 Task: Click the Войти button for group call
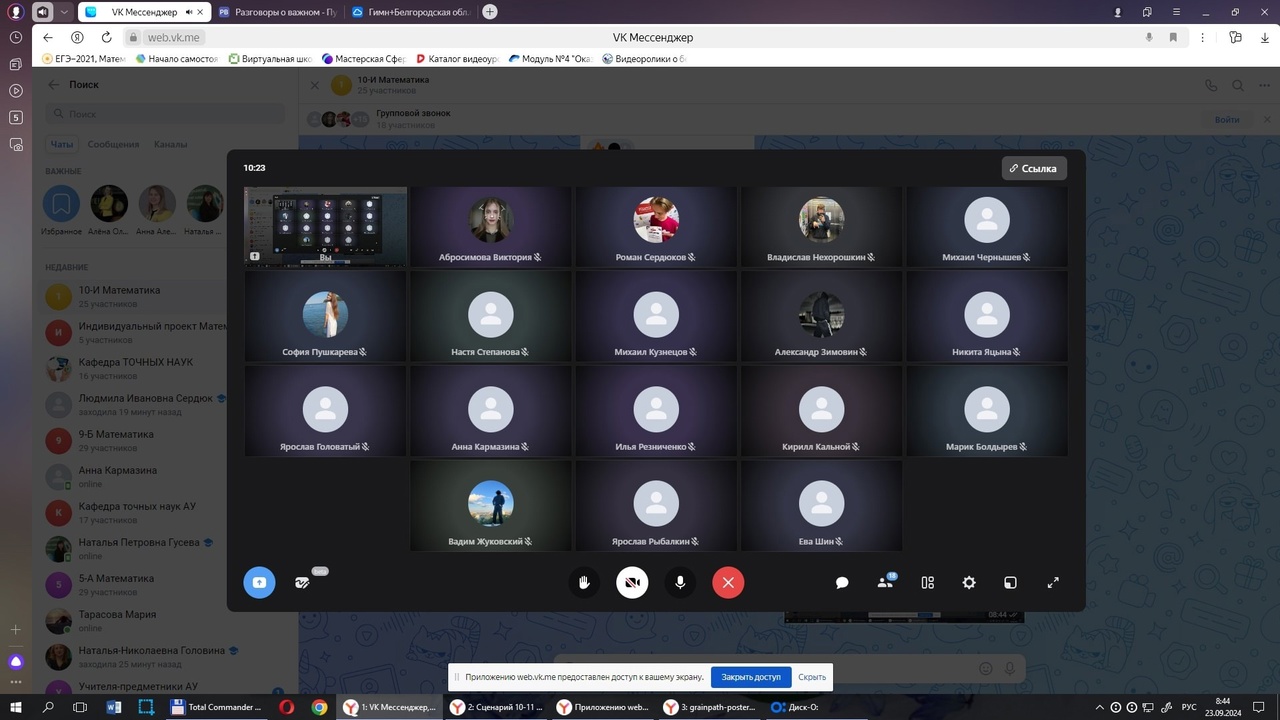pos(1227,119)
